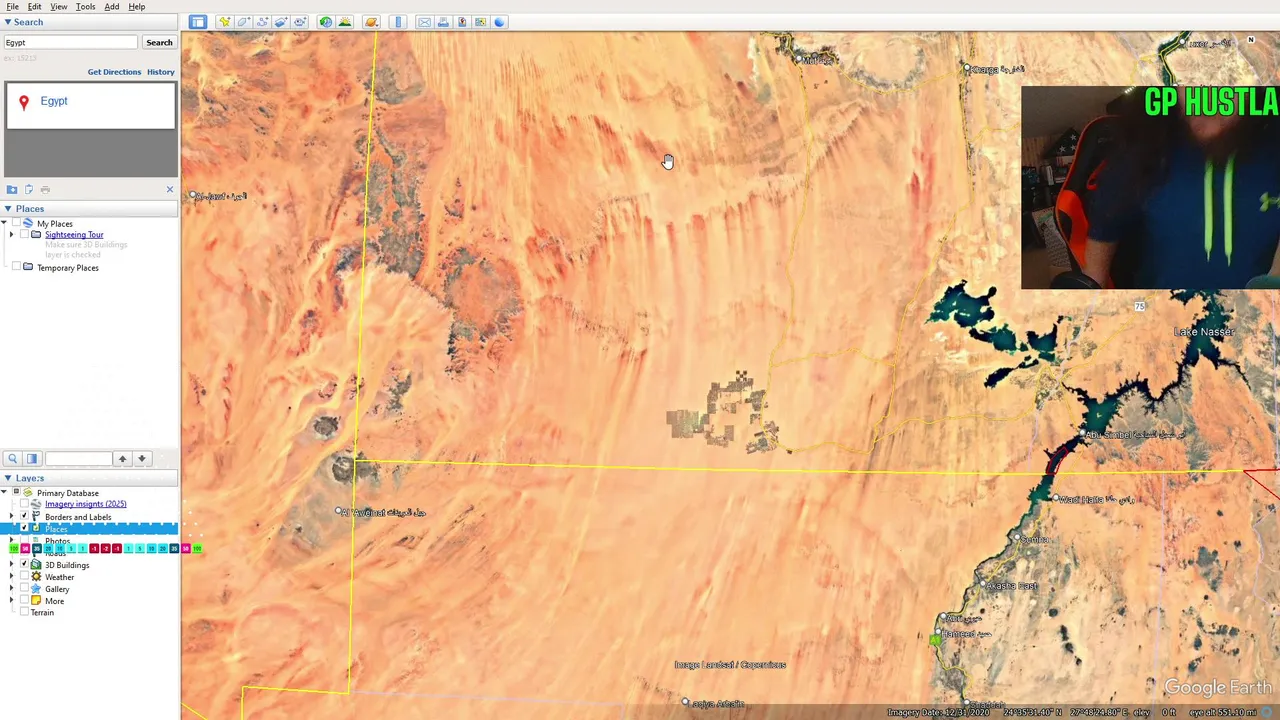This screenshot has width=1280, height=720.
Task: Select the Add Polygon tool
Action: pyautogui.click(x=243, y=22)
